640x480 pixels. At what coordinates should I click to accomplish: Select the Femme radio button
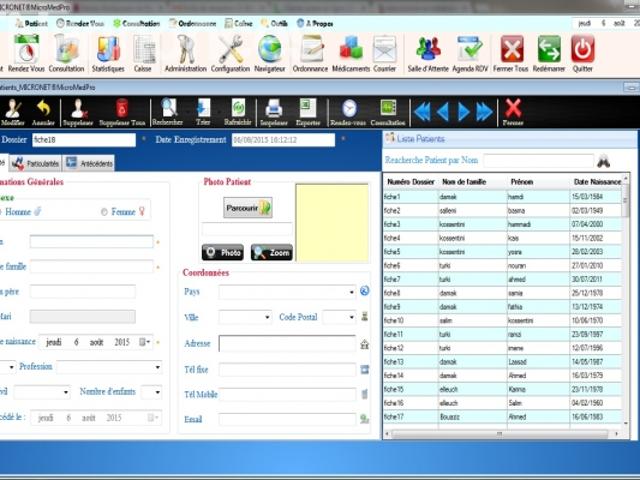tap(104, 212)
